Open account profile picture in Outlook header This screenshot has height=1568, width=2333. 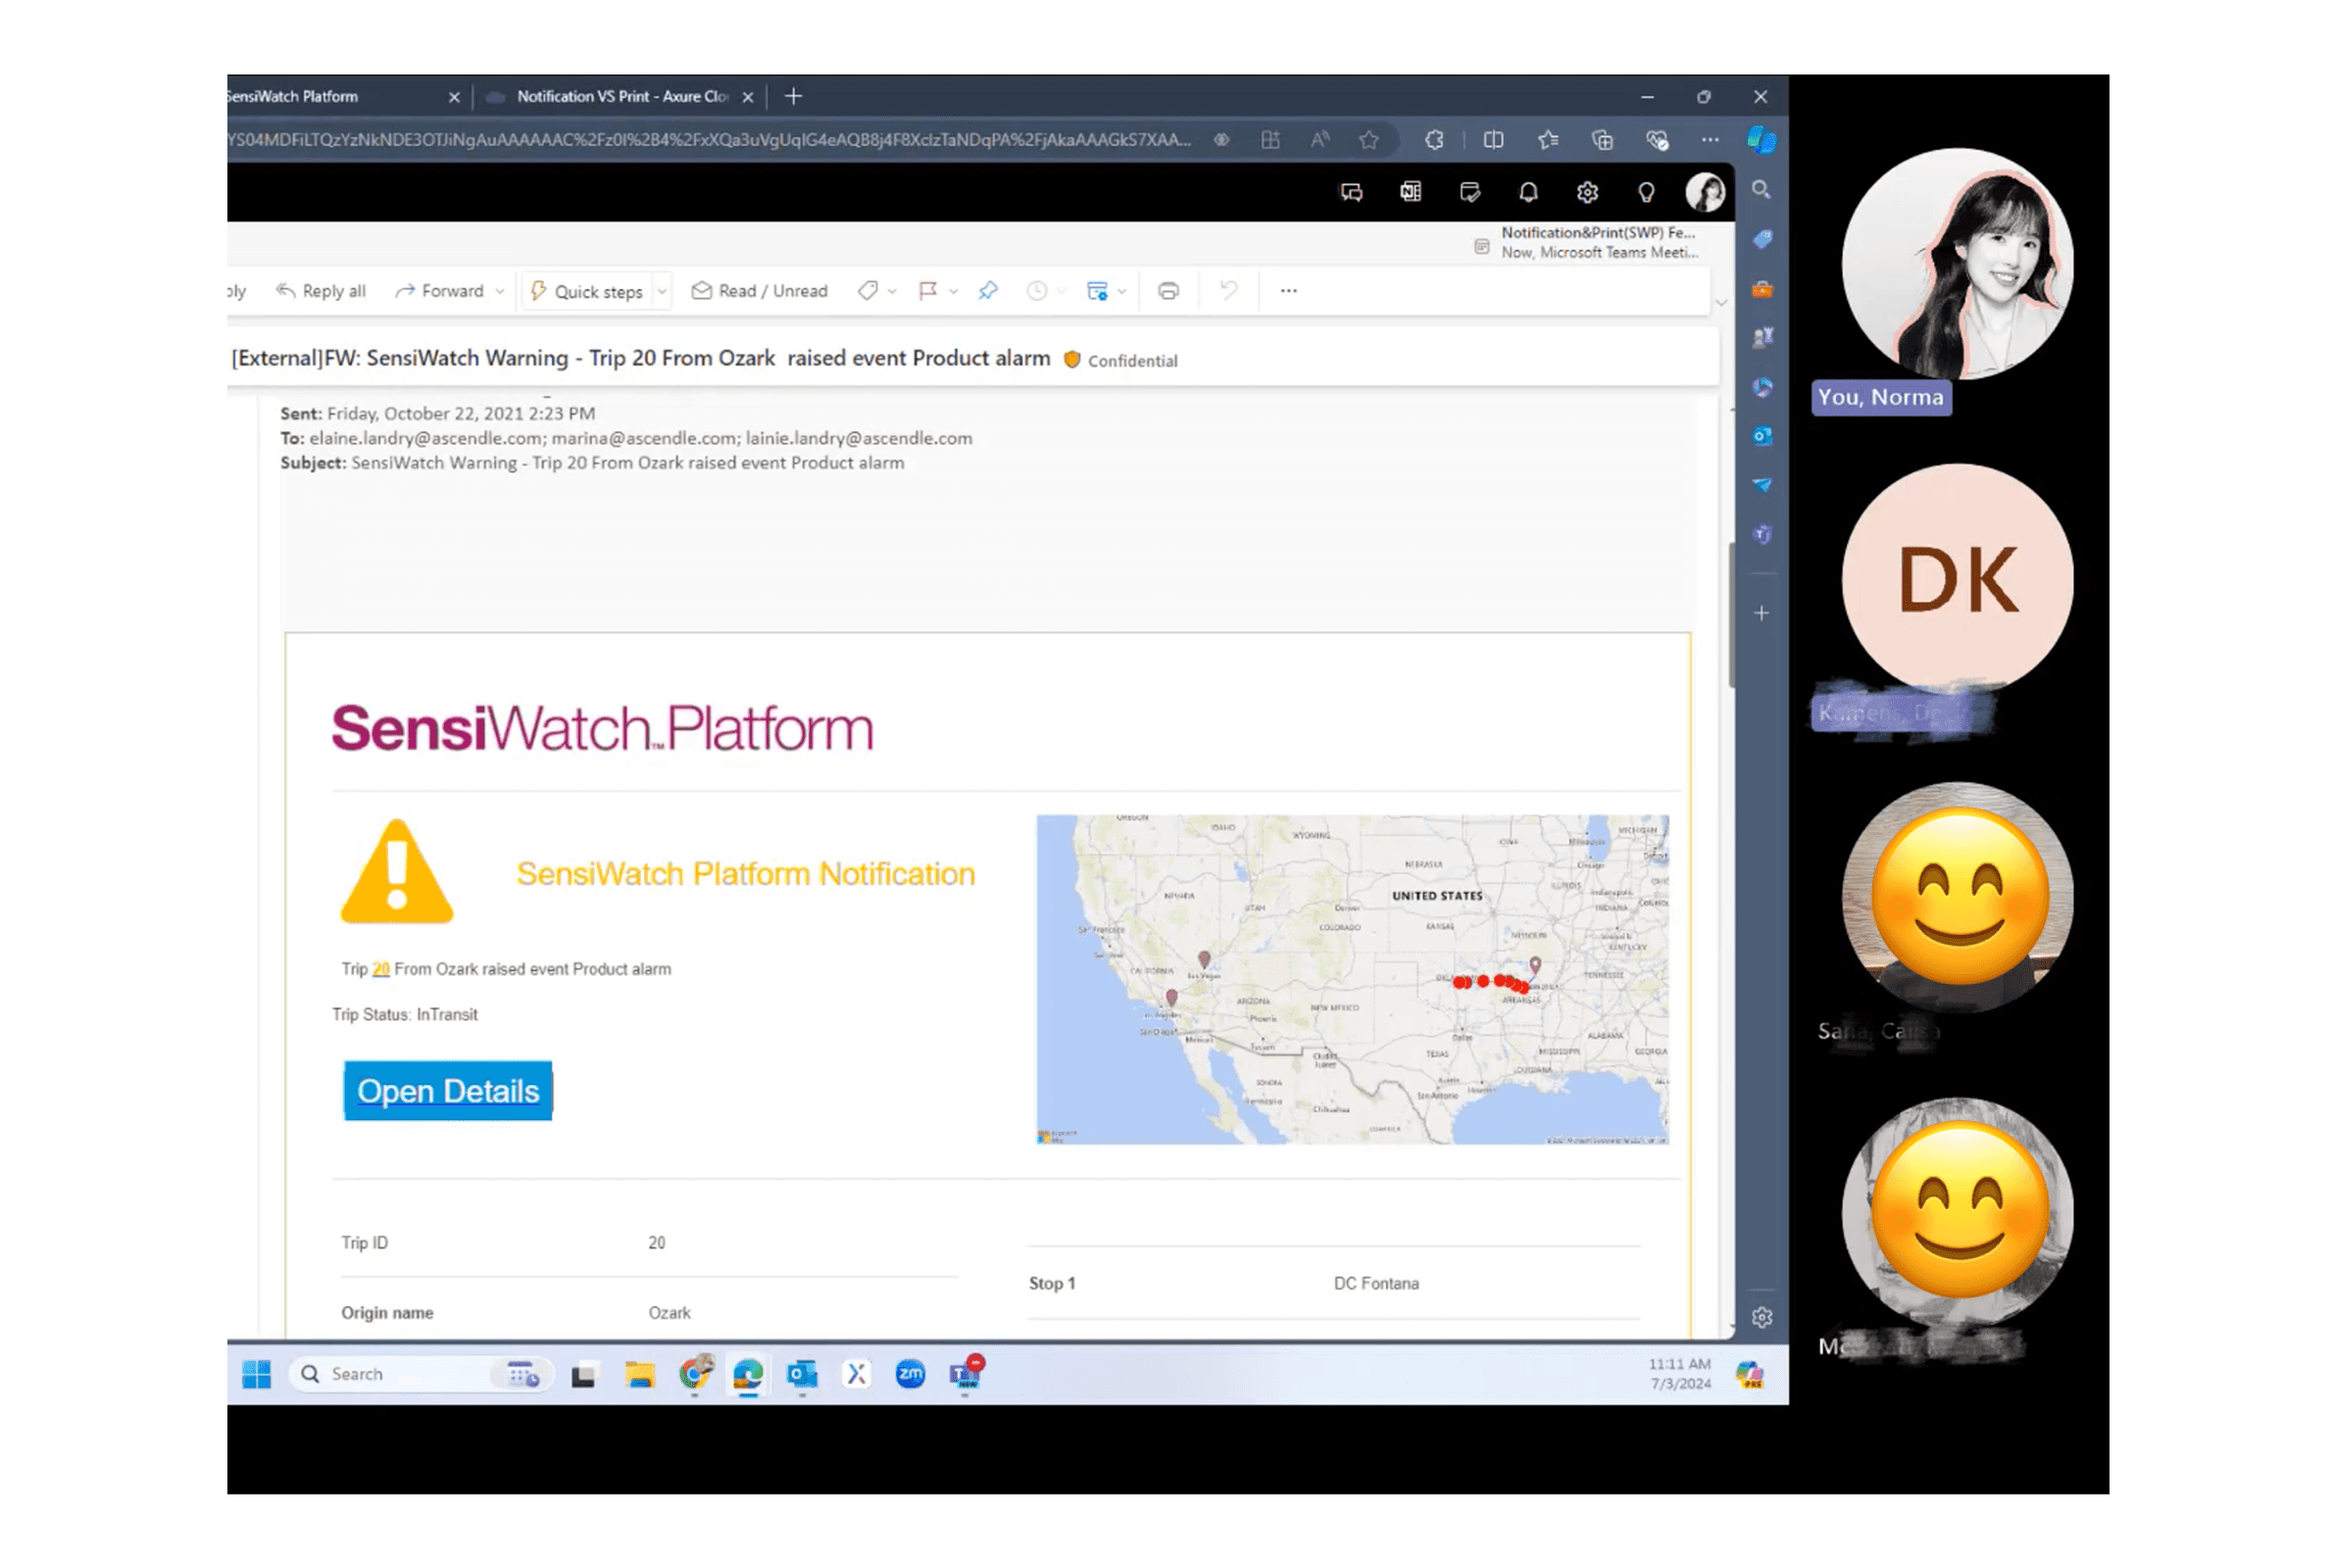[x=1705, y=192]
